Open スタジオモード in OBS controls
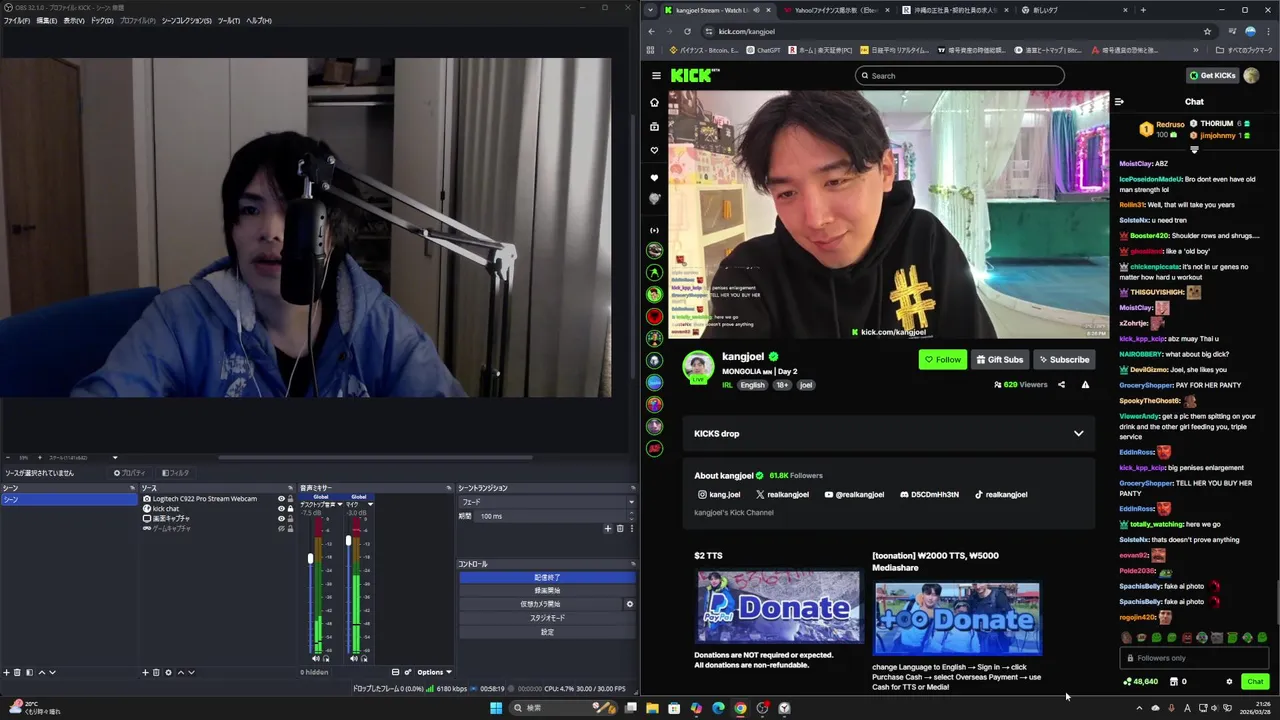Viewport: 1280px width, 720px height. (547, 618)
